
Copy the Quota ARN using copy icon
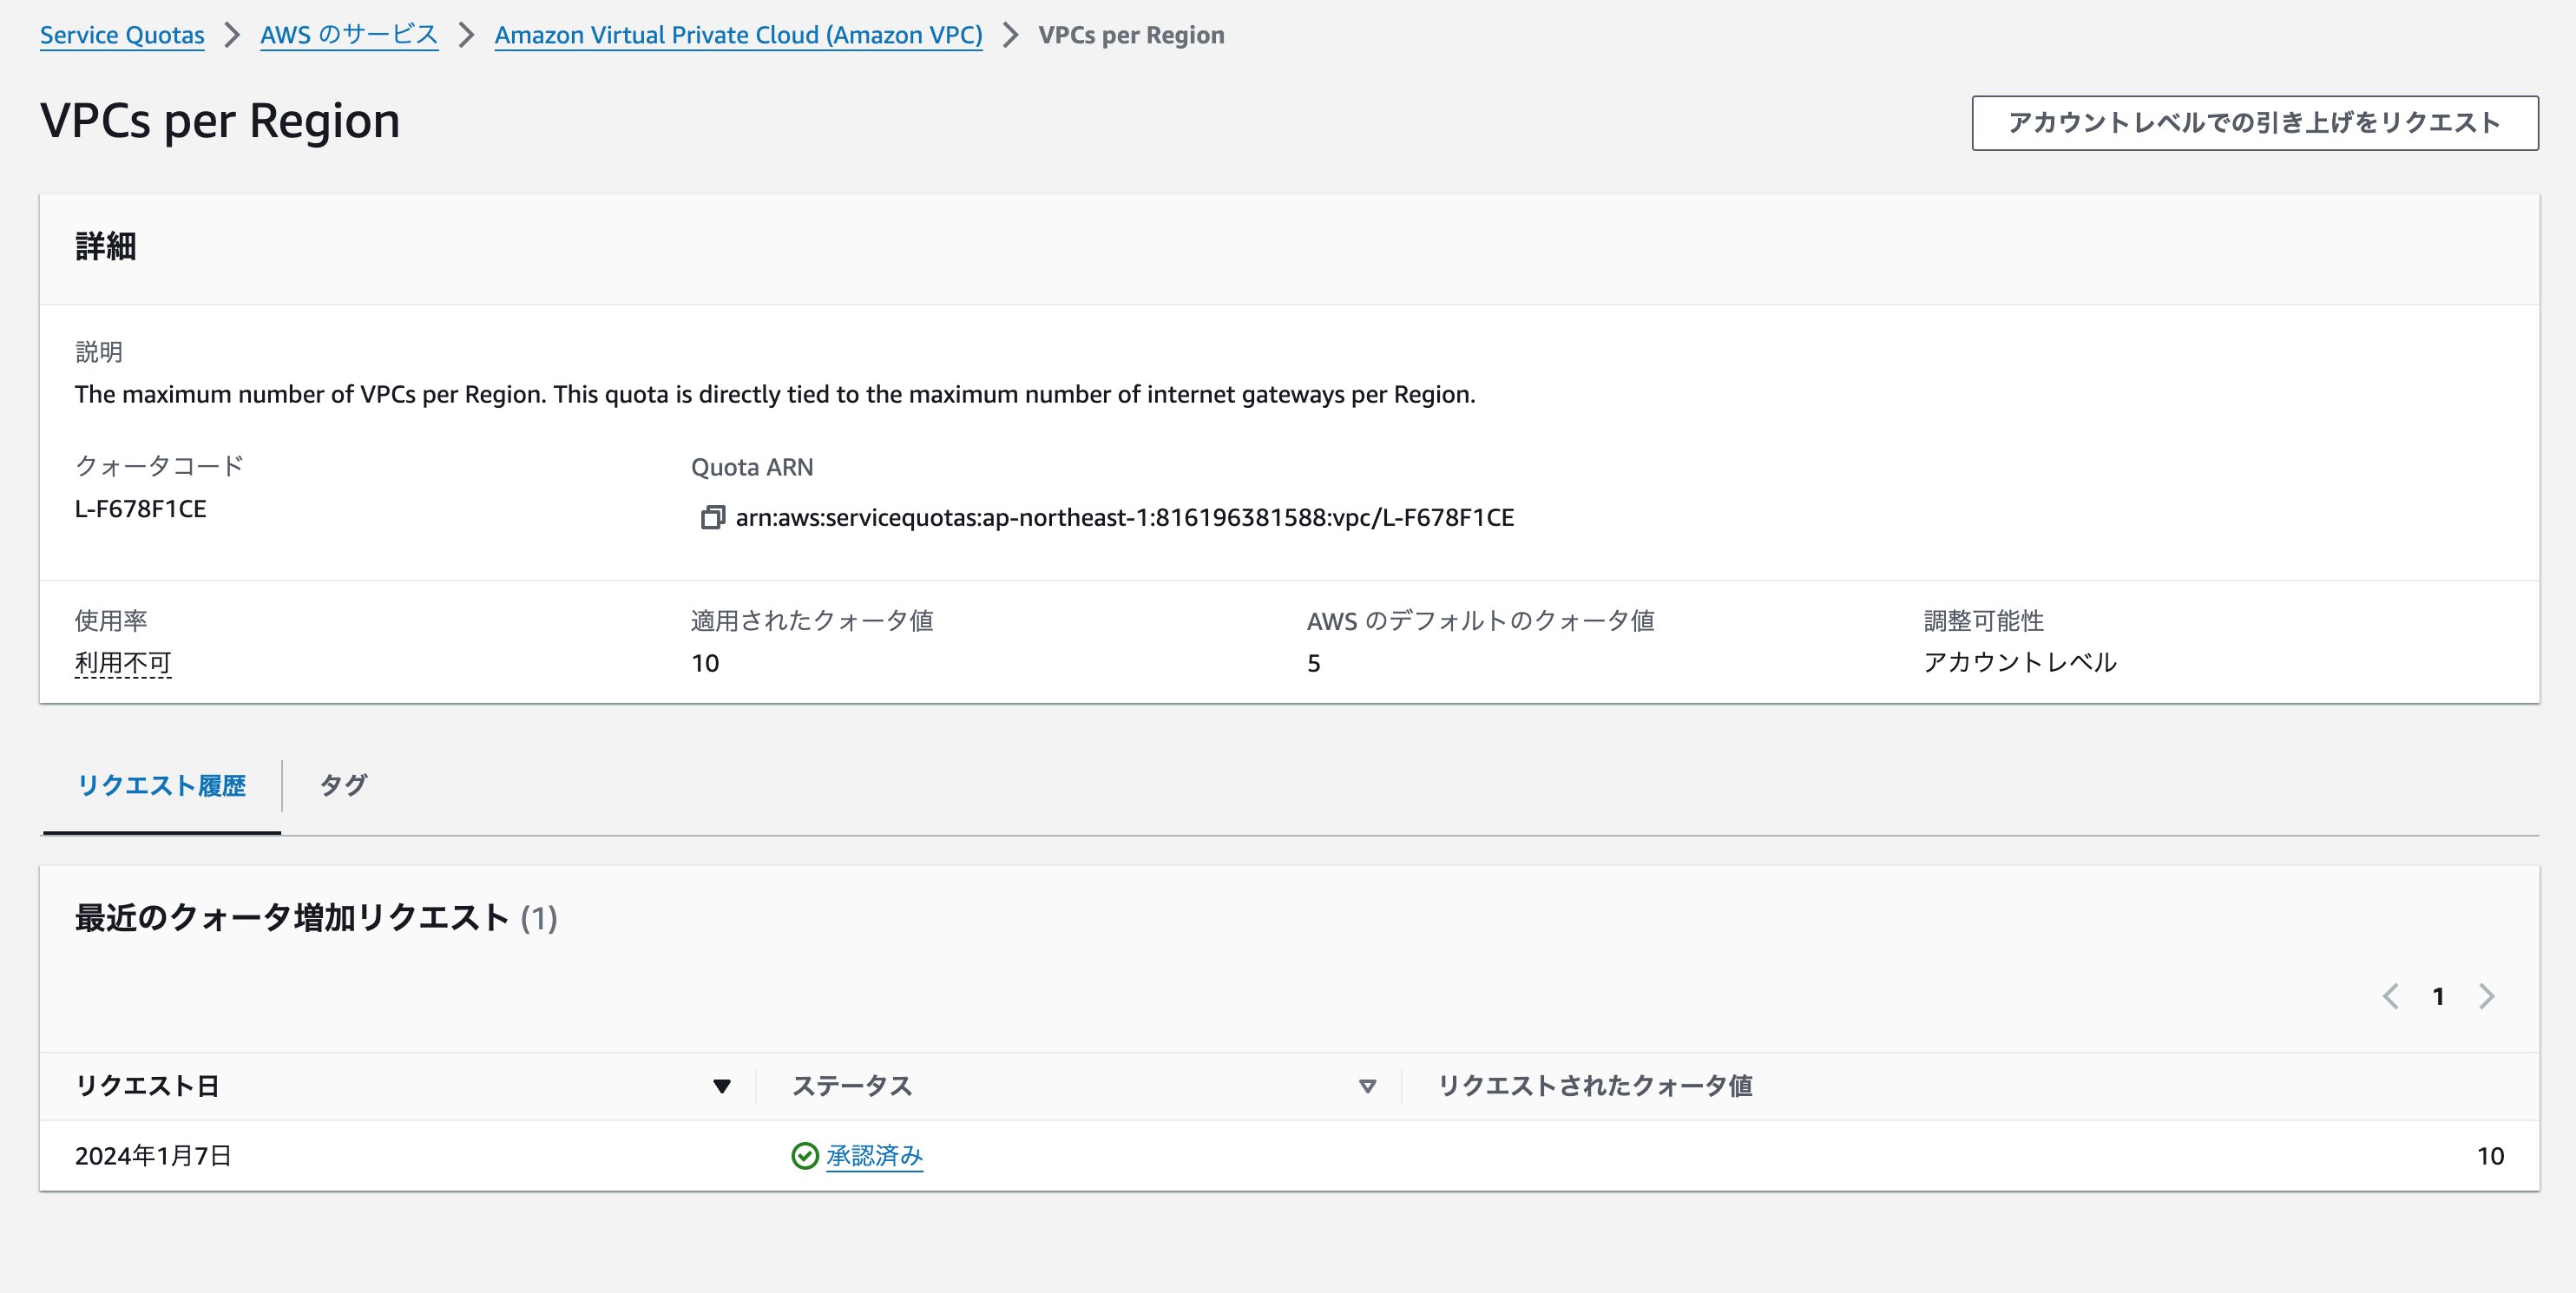(712, 517)
